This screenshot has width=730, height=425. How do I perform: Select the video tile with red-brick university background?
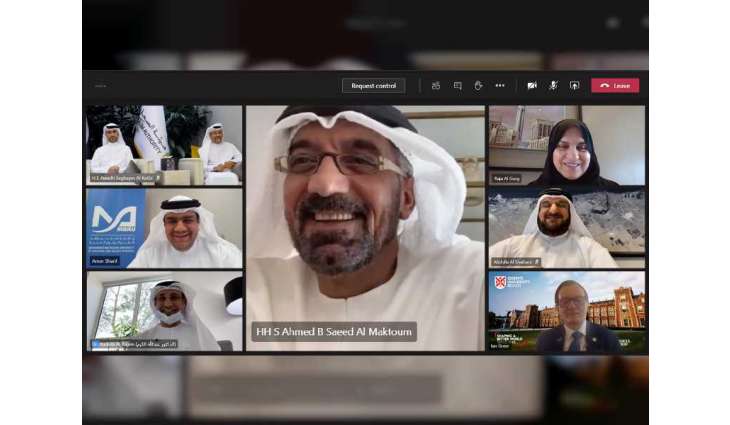pos(567,311)
